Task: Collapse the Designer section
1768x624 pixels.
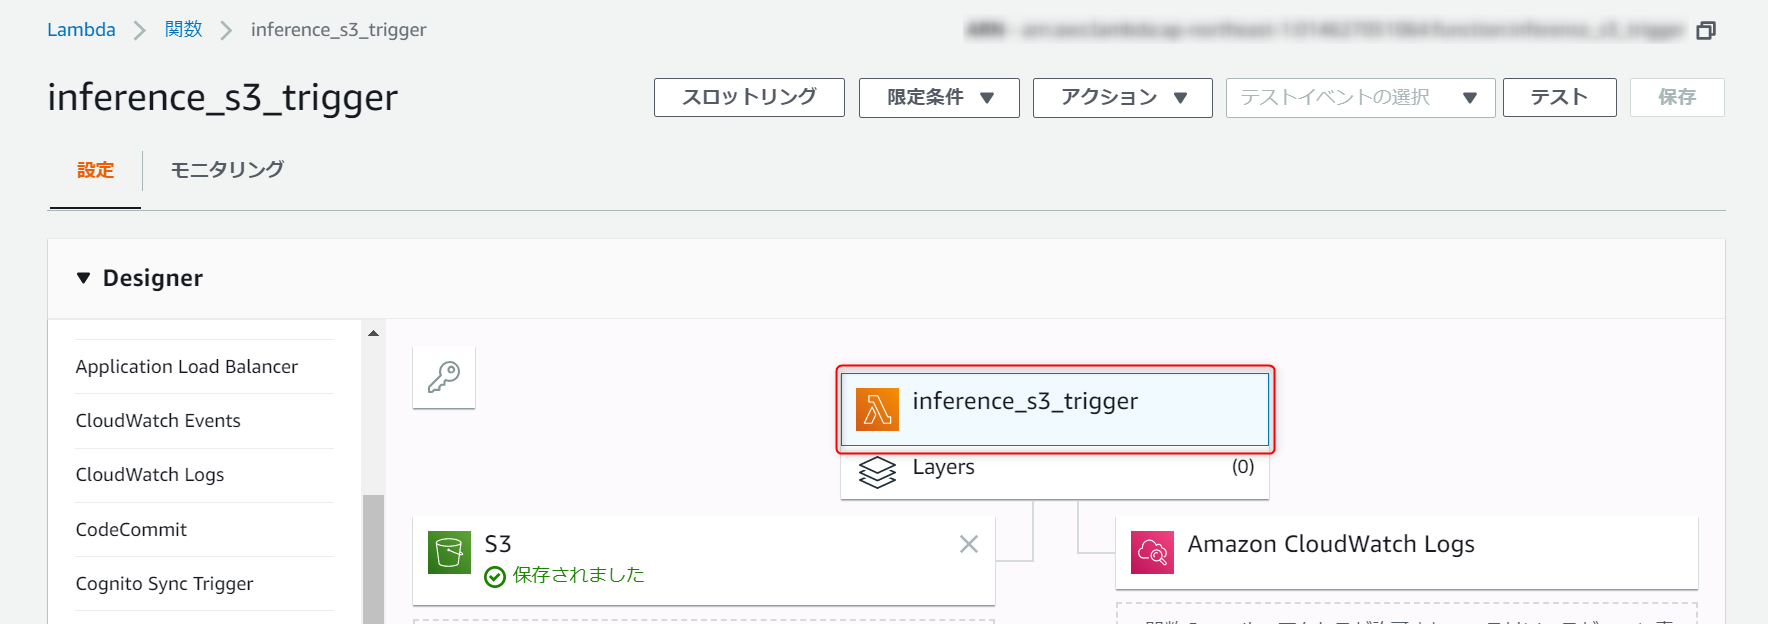Action: [84, 278]
